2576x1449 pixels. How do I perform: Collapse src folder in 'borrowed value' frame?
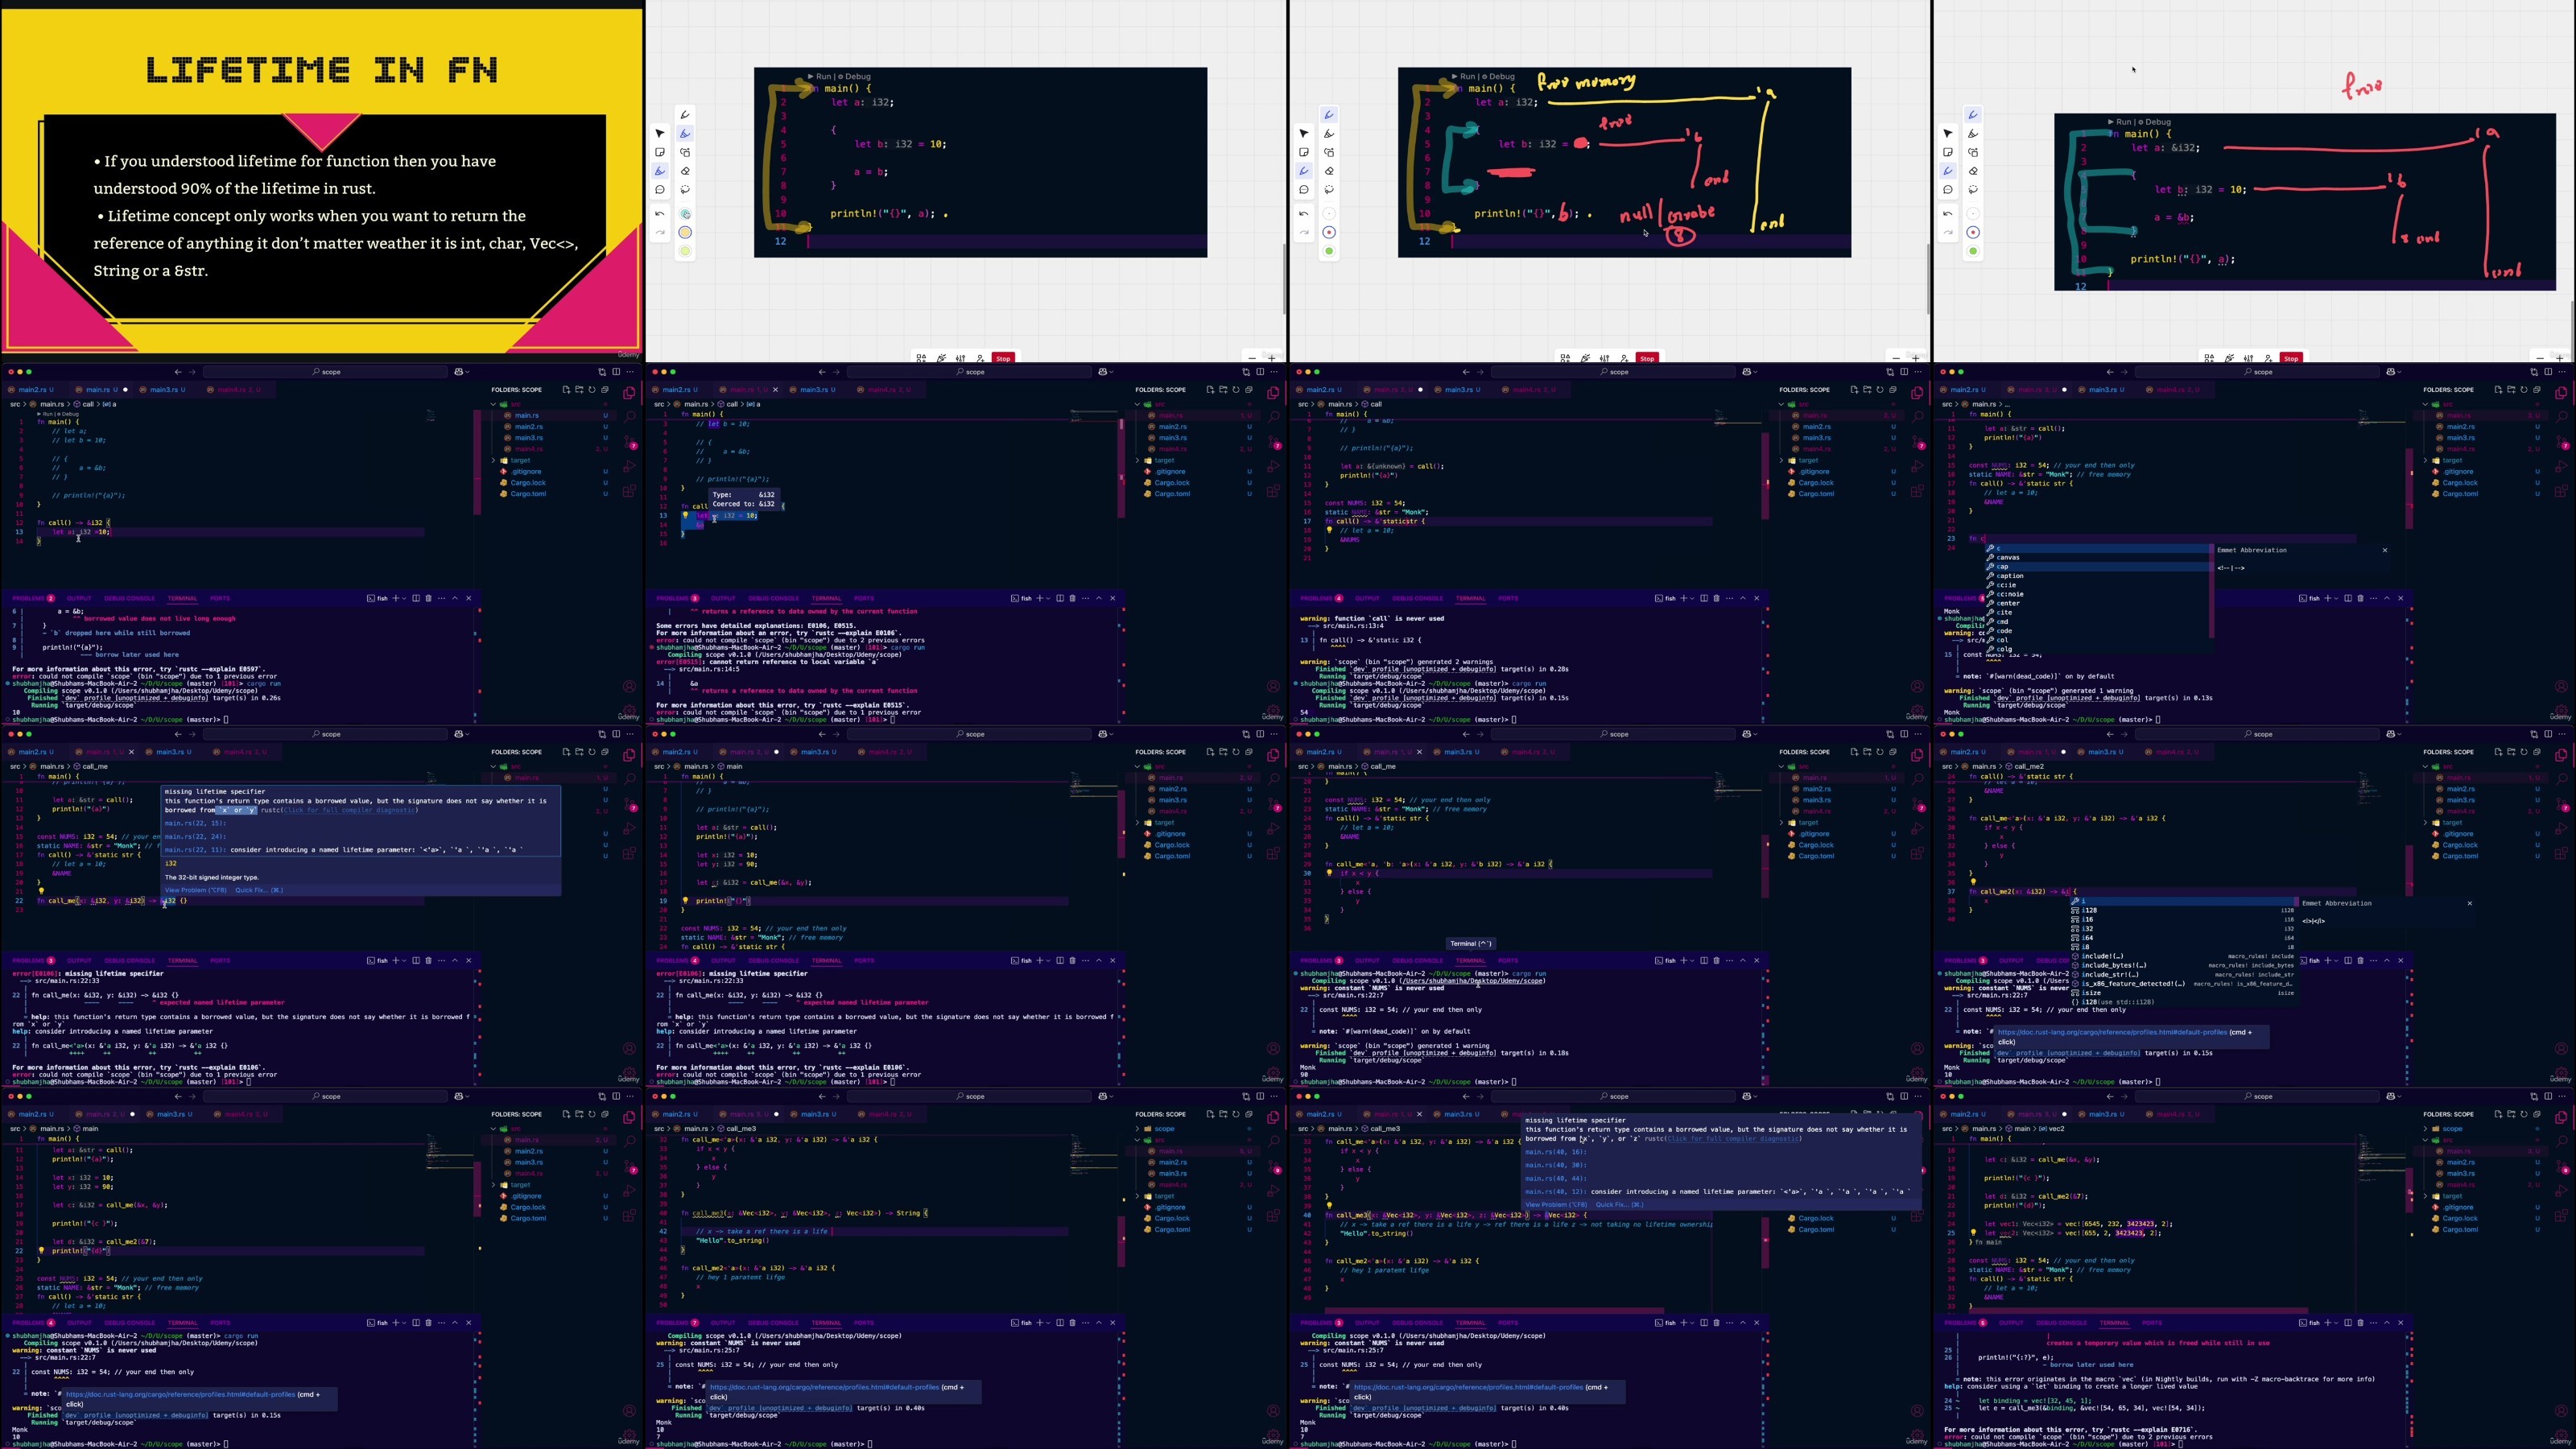click(x=494, y=404)
